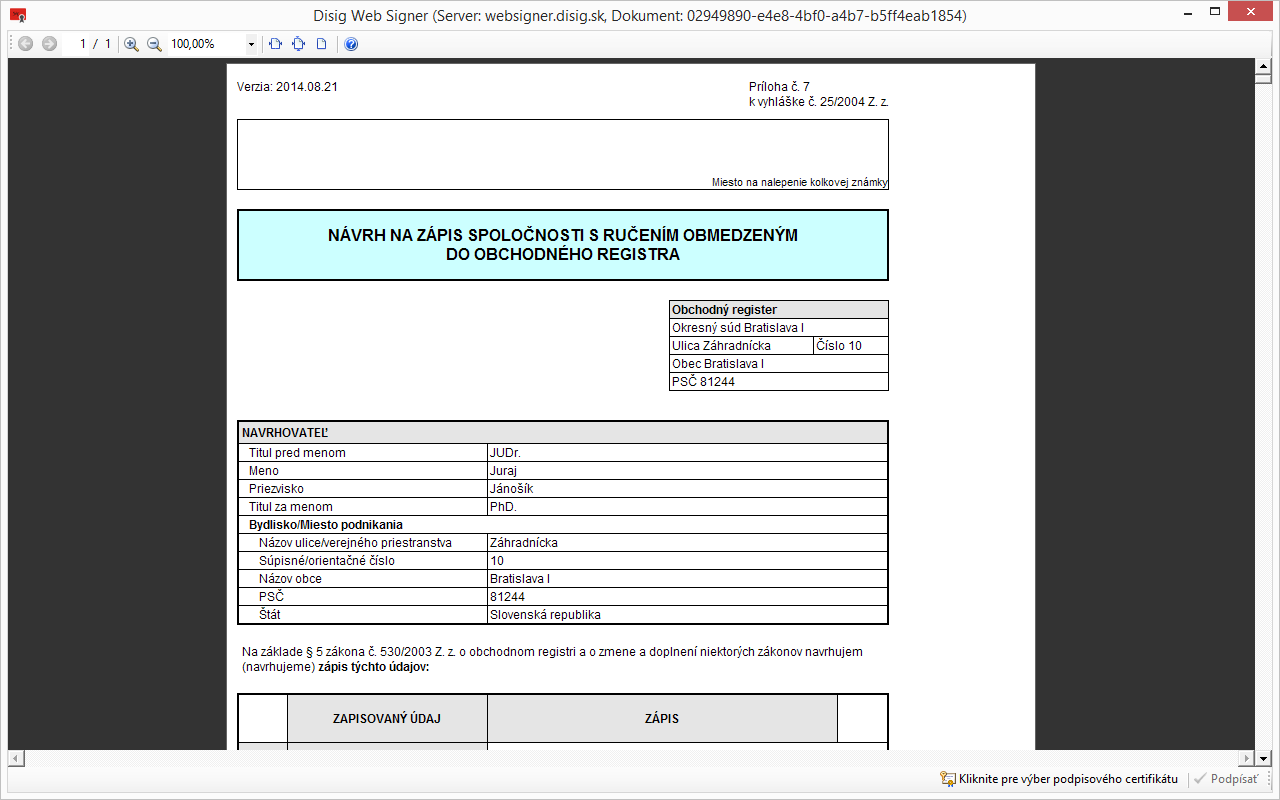Click the Disig Web Signer app icon
Viewport: 1280px width, 800px height.
tap(18, 16)
